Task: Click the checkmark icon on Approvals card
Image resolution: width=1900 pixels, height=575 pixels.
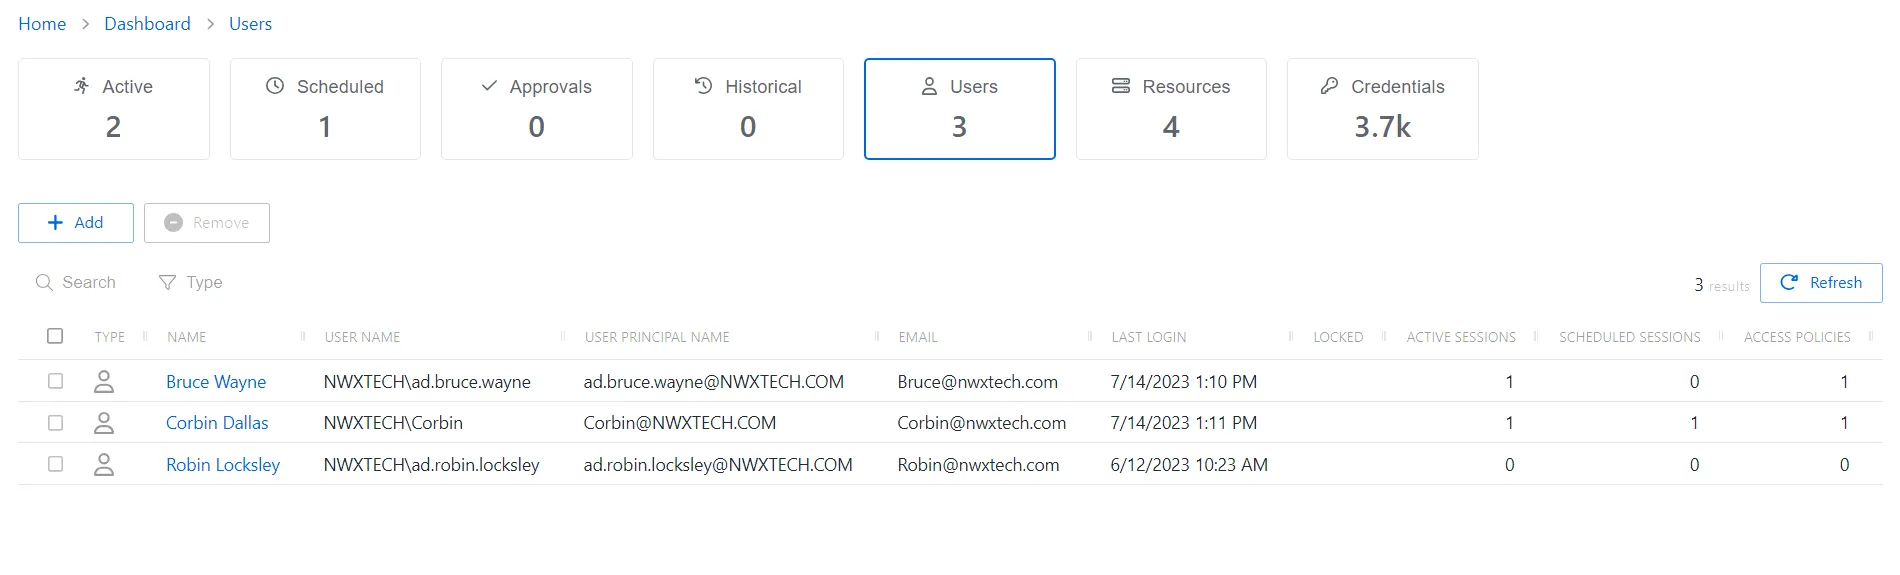Action: [x=489, y=86]
